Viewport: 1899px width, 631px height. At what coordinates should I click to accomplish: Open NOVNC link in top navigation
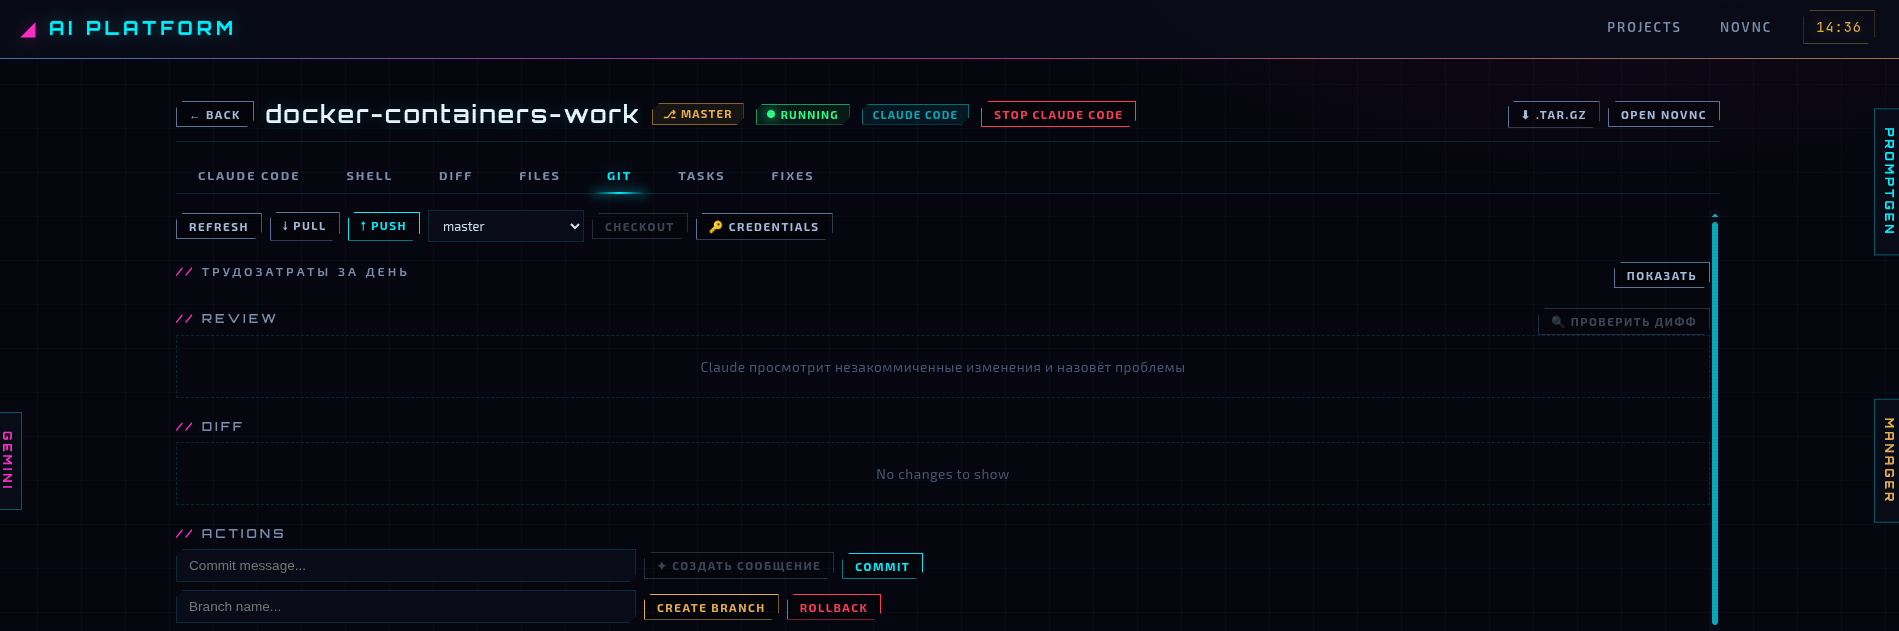(x=1745, y=28)
